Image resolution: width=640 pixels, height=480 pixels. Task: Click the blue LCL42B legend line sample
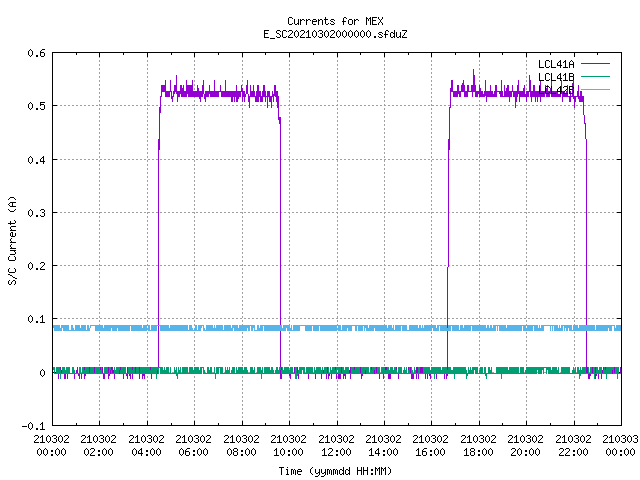click(x=595, y=89)
